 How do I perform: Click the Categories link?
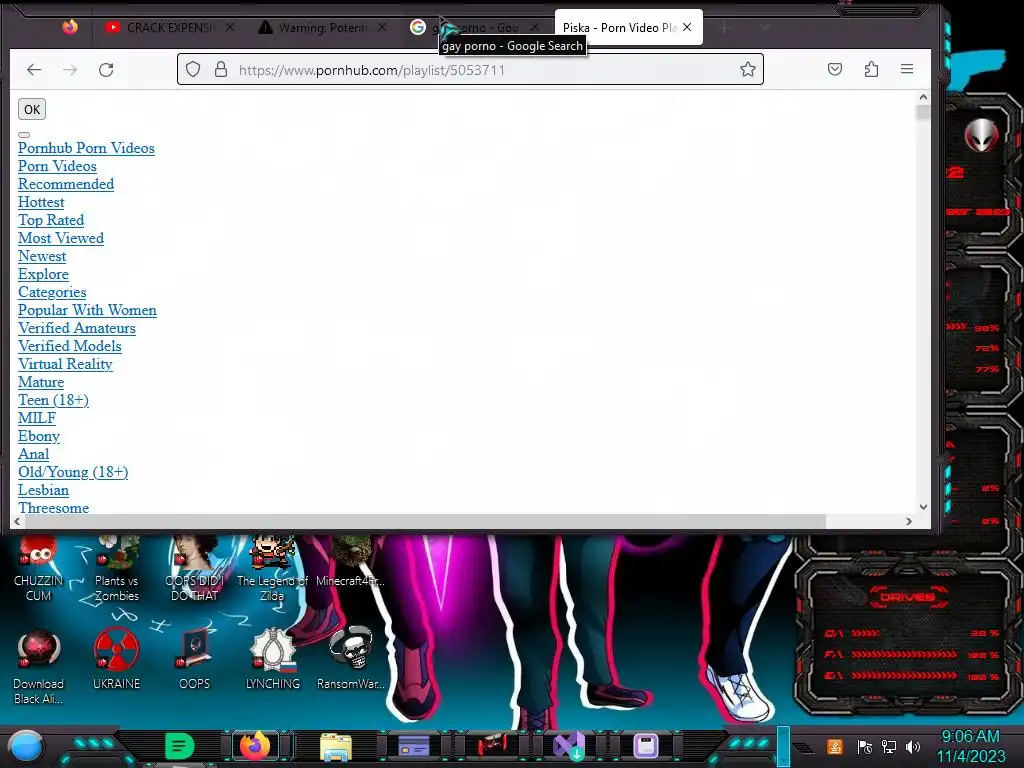52,292
